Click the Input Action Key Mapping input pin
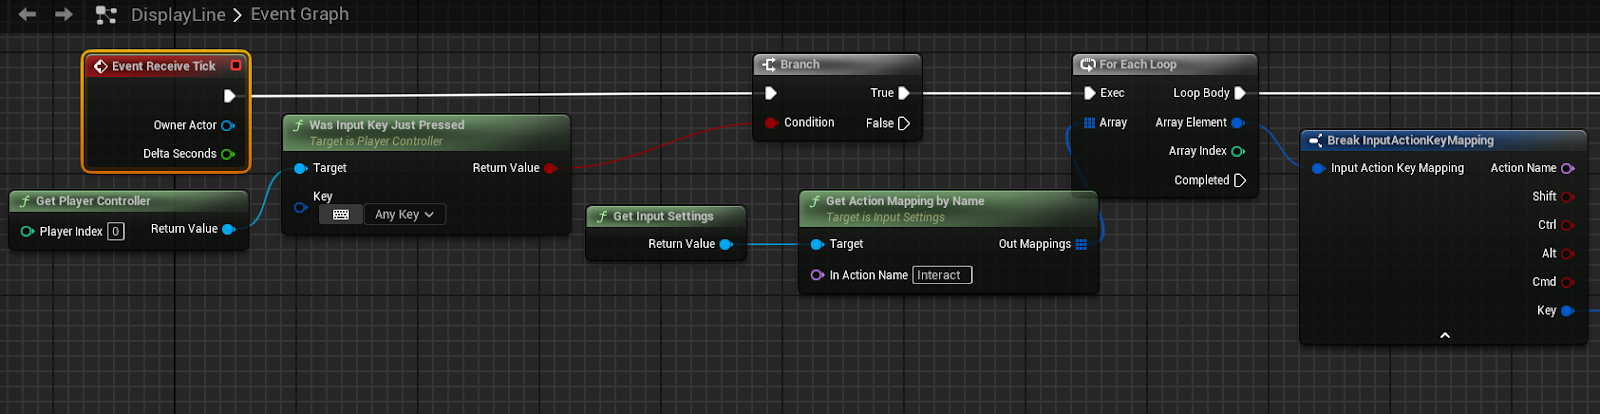Viewport: 1600px width, 414px height. pos(1318,169)
